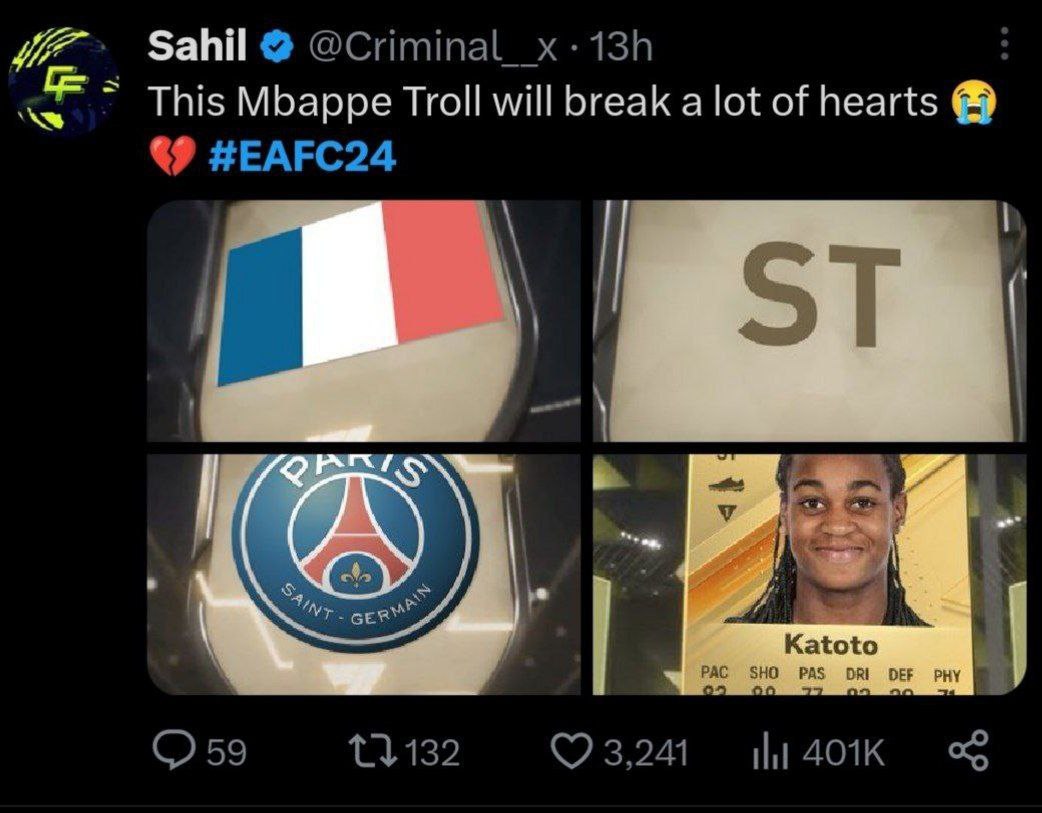Click the 401K views count

(x=843, y=753)
